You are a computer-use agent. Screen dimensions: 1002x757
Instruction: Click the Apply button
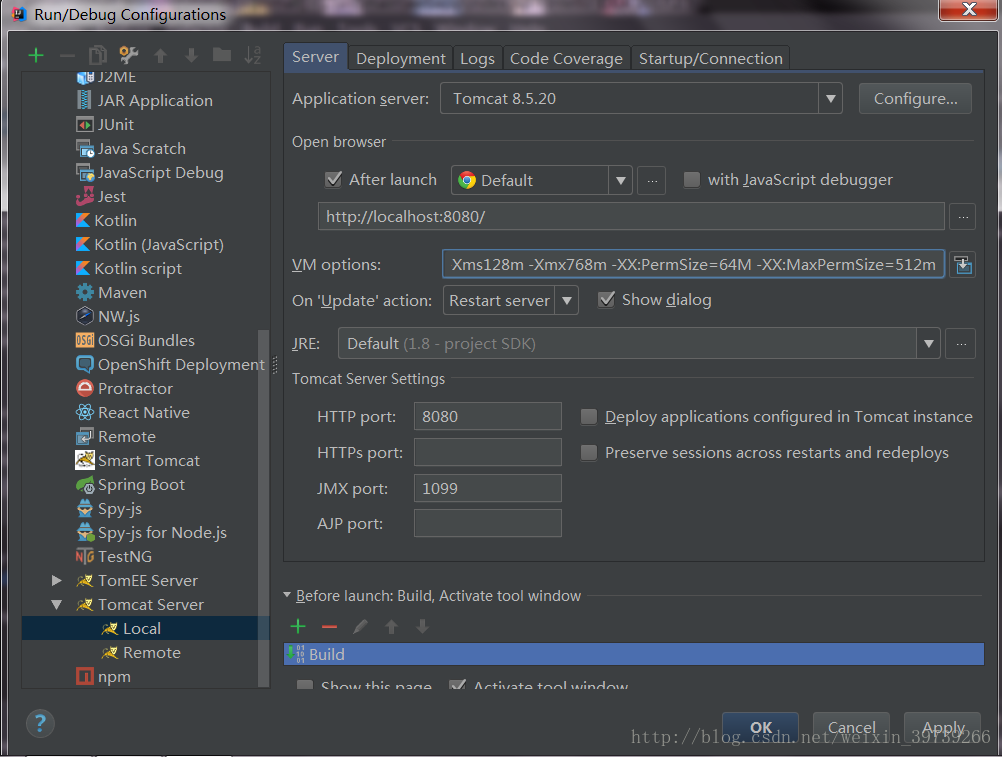point(943,728)
